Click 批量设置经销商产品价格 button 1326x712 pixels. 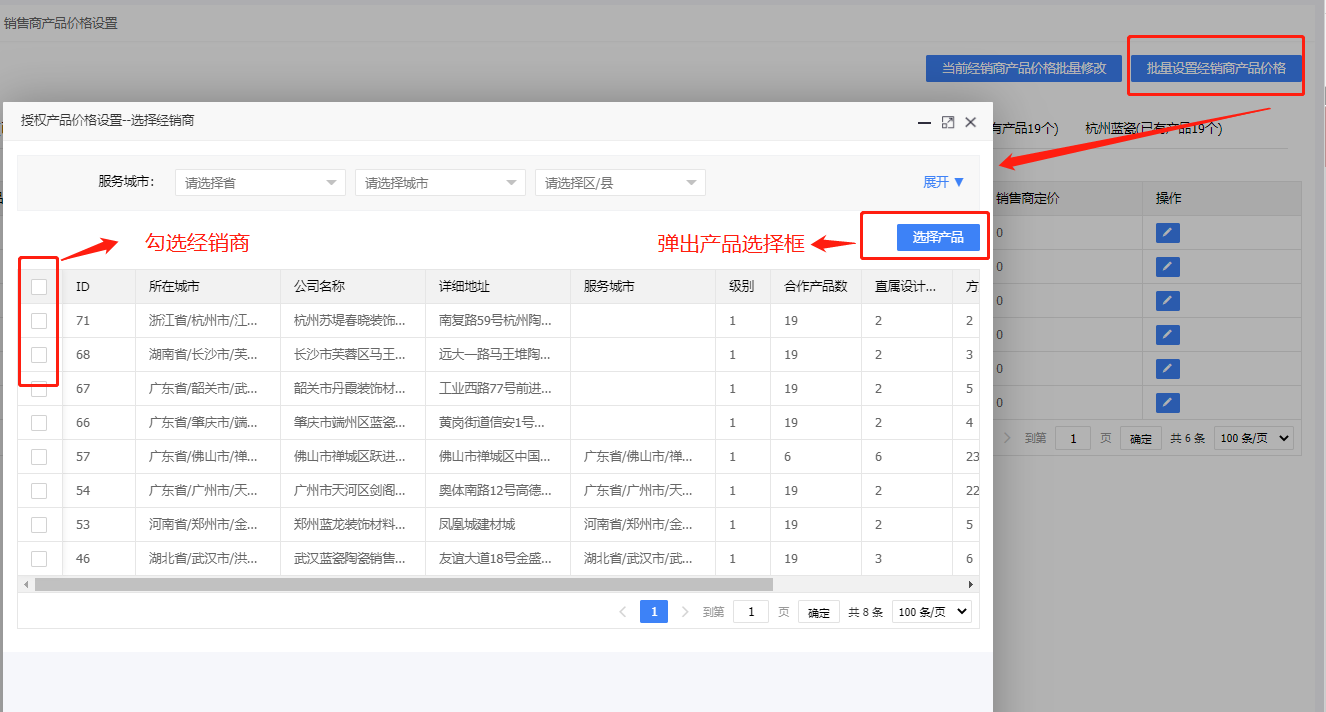[1216, 68]
